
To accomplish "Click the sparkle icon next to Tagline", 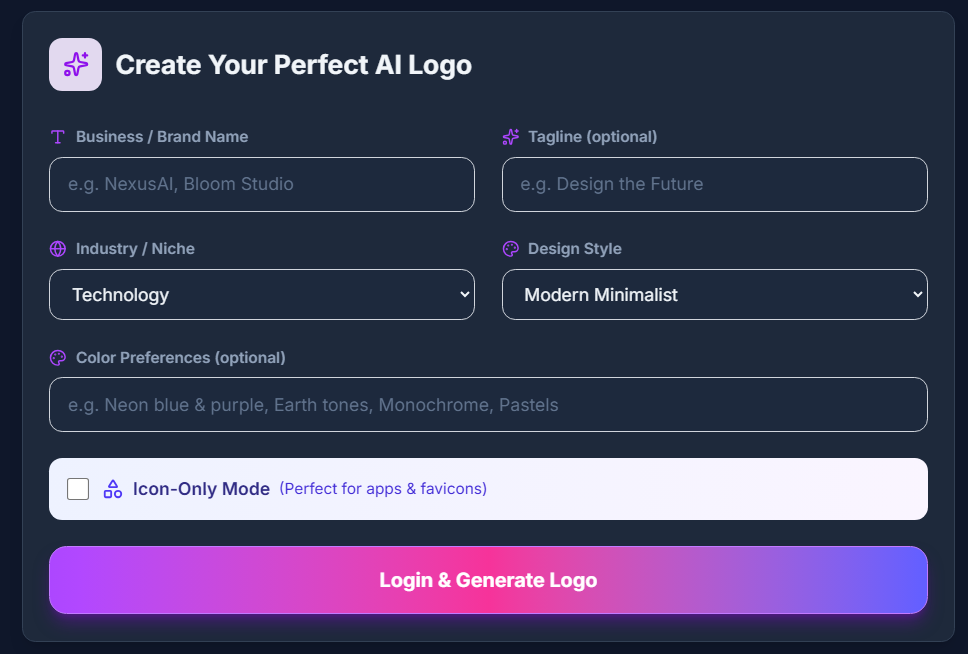I will click(510, 137).
